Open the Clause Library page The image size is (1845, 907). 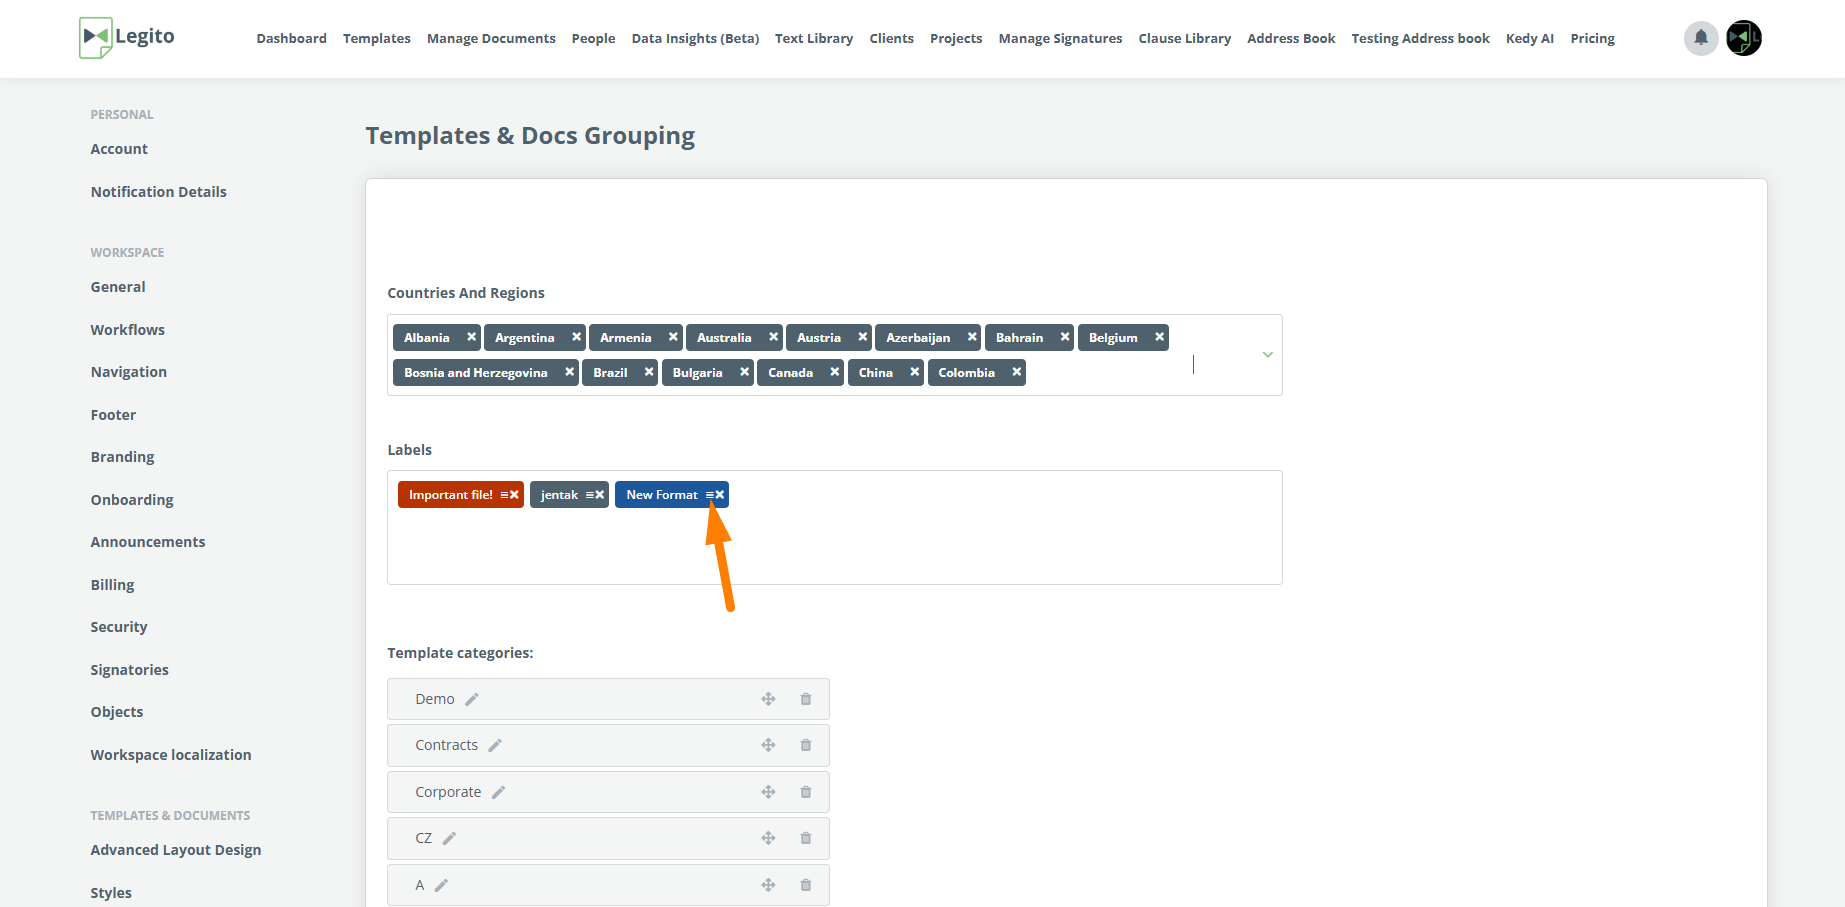click(x=1184, y=38)
